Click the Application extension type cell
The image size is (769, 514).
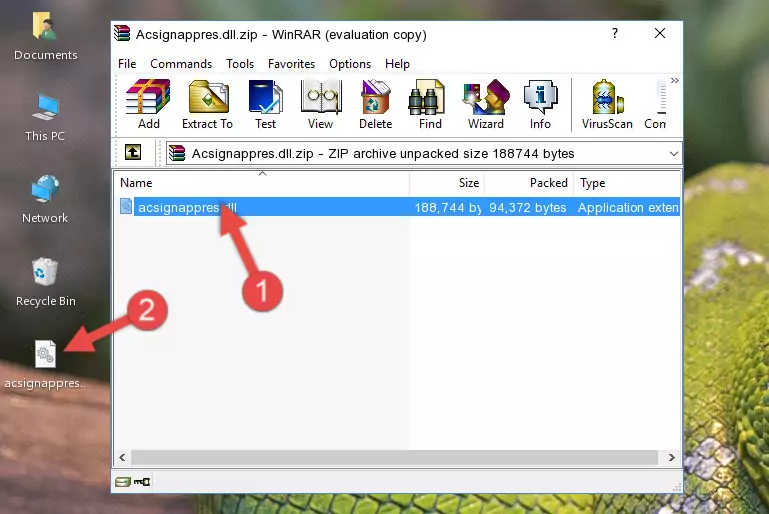coord(628,207)
